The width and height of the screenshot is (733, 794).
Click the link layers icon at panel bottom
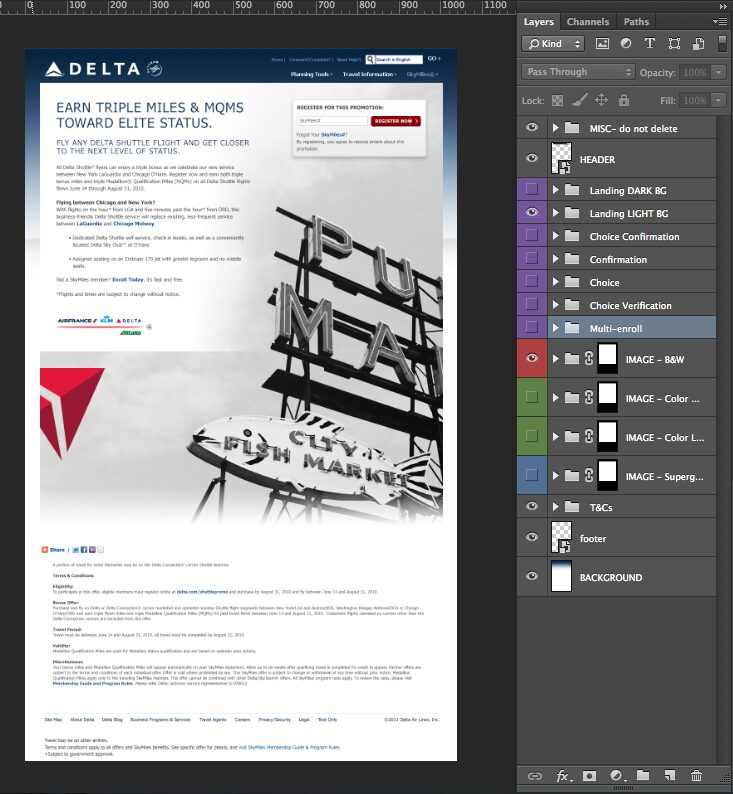[x=535, y=776]
